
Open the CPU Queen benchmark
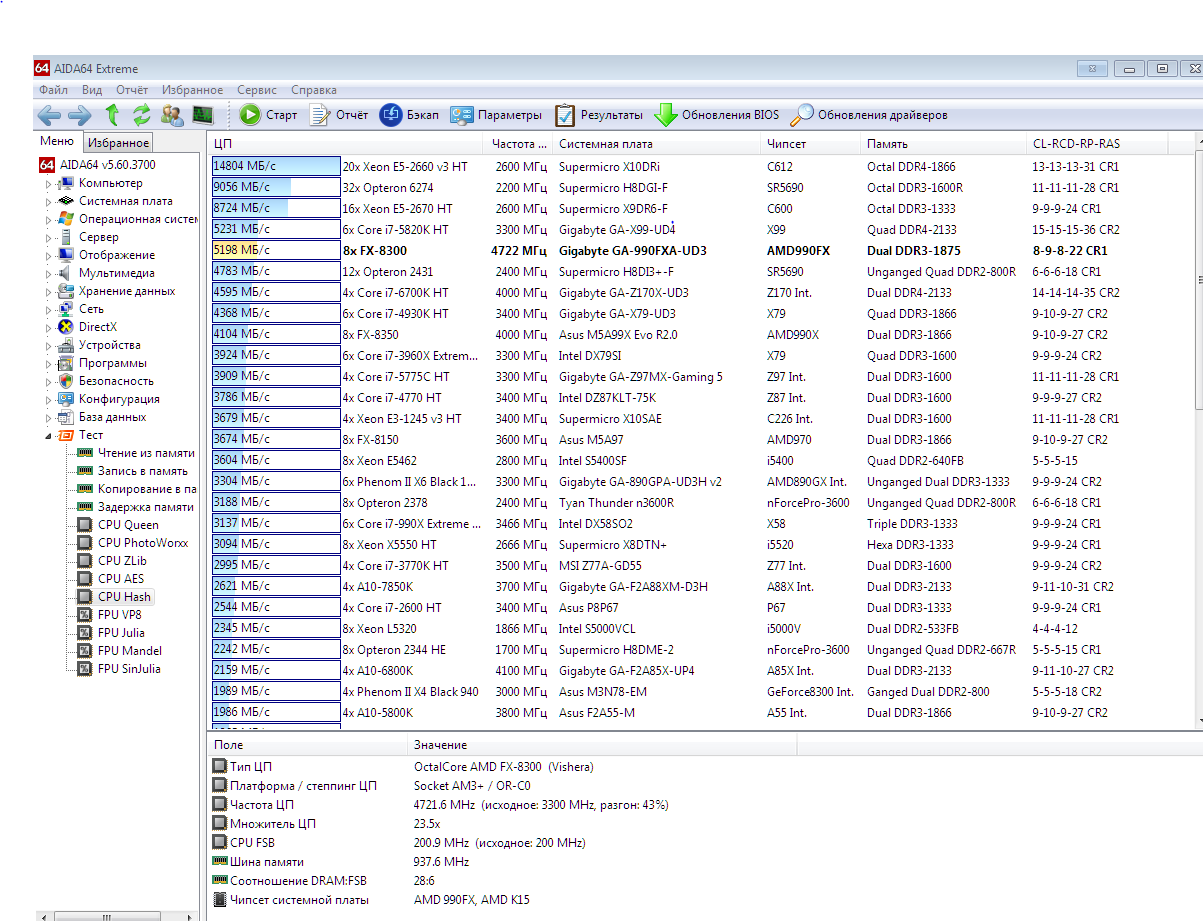point(128,525)
